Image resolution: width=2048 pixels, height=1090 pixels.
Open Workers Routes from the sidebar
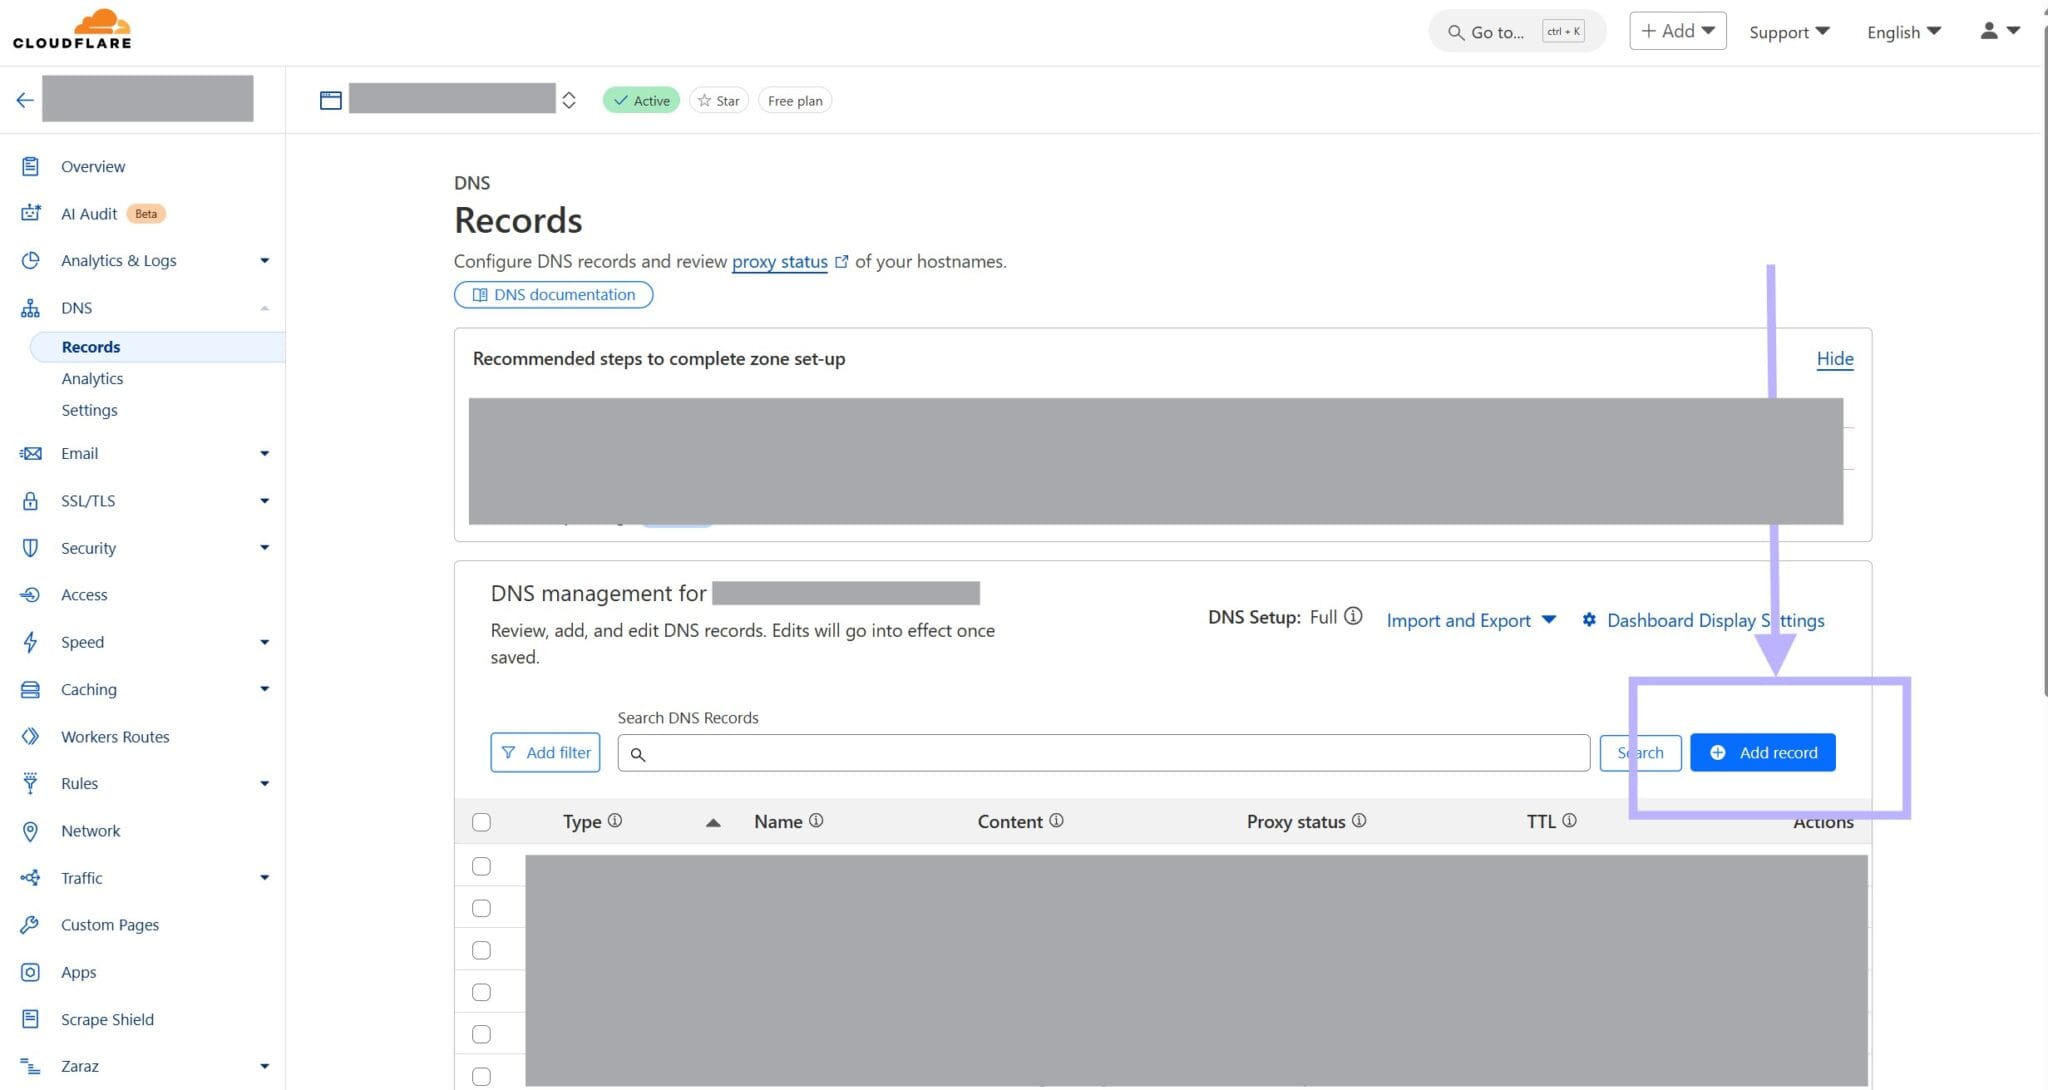(115, 736)
